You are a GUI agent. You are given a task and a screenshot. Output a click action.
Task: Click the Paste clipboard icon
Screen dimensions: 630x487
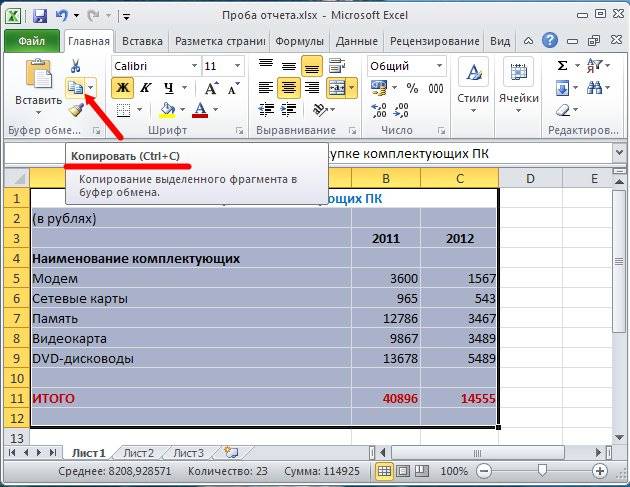click(x=39, y=74)
